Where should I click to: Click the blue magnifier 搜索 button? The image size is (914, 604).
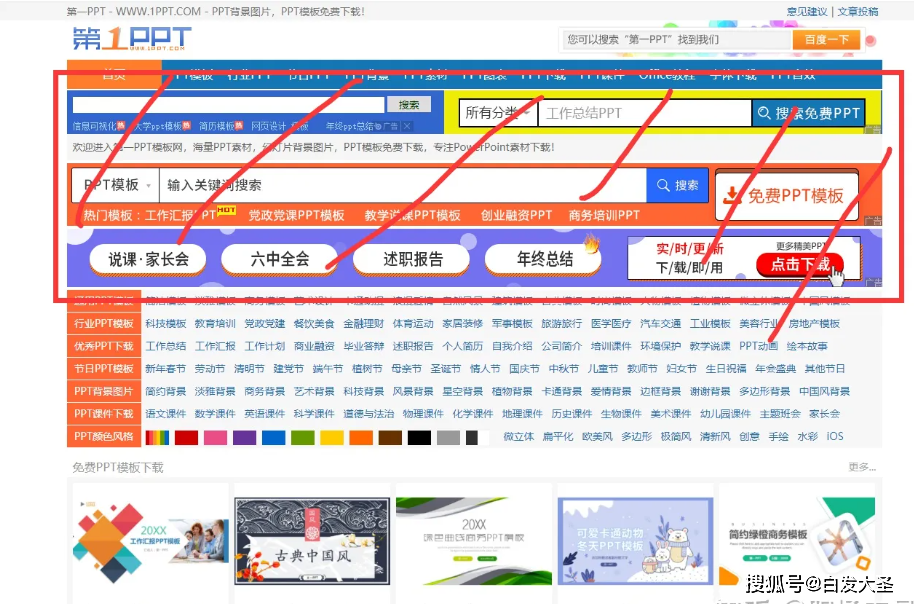click(x=675, y=185)
